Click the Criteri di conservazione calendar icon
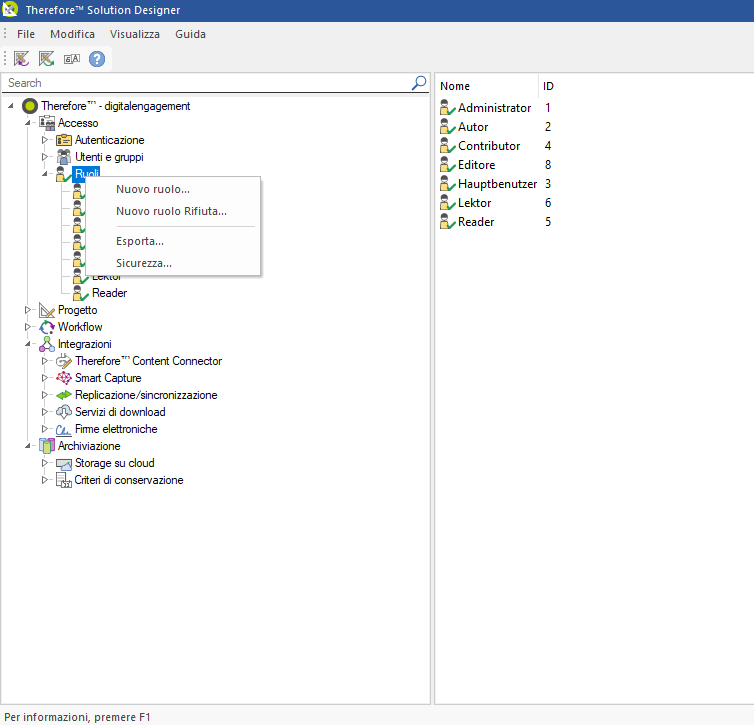The height and width of the screenshot is (725, 754). click(x=64, y=480)
